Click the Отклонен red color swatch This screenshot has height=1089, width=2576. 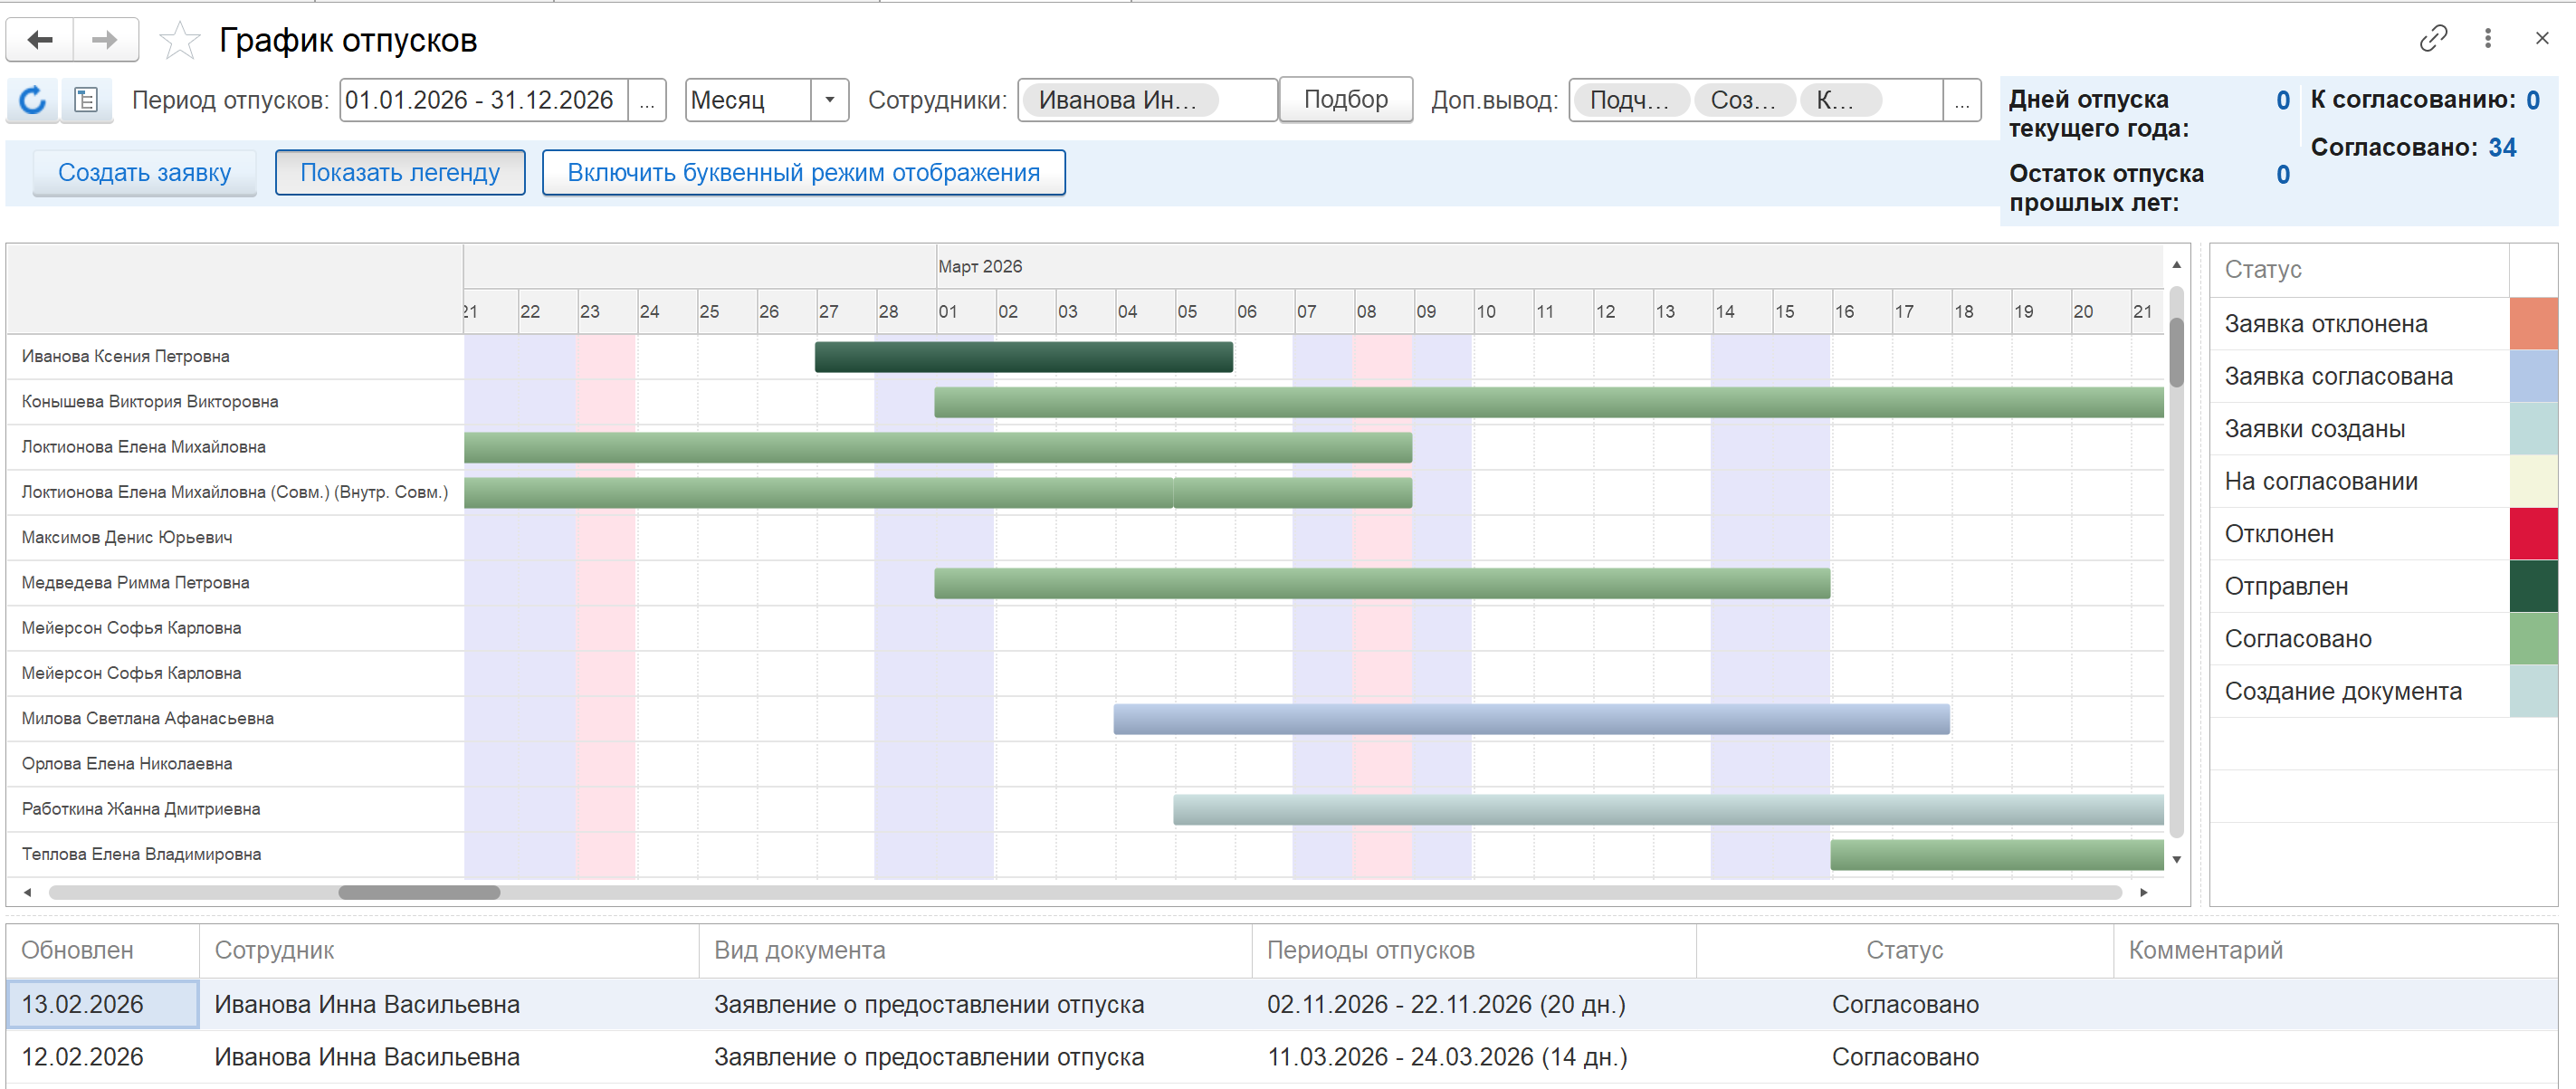click(2533, 534)
